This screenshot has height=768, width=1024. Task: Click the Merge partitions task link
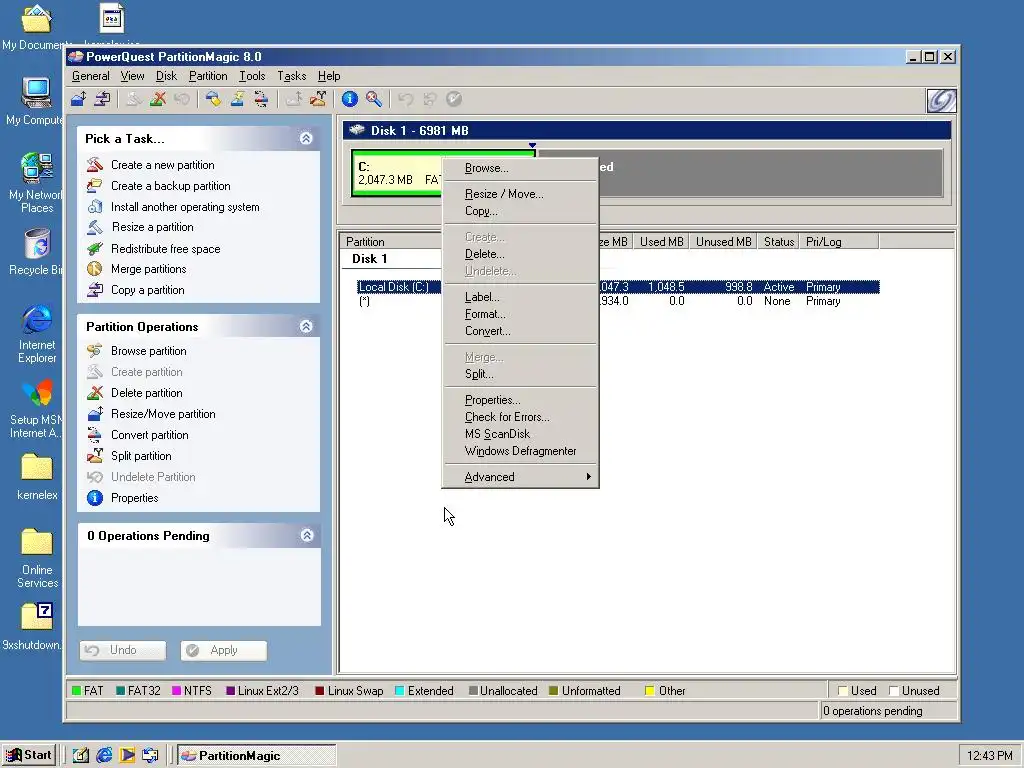tap(148, 269)
